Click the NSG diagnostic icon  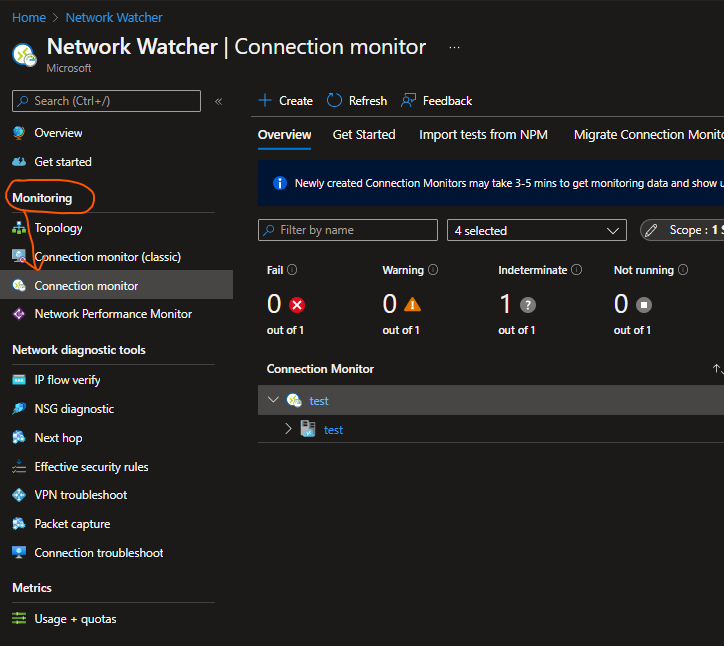[x=19, y=409]
